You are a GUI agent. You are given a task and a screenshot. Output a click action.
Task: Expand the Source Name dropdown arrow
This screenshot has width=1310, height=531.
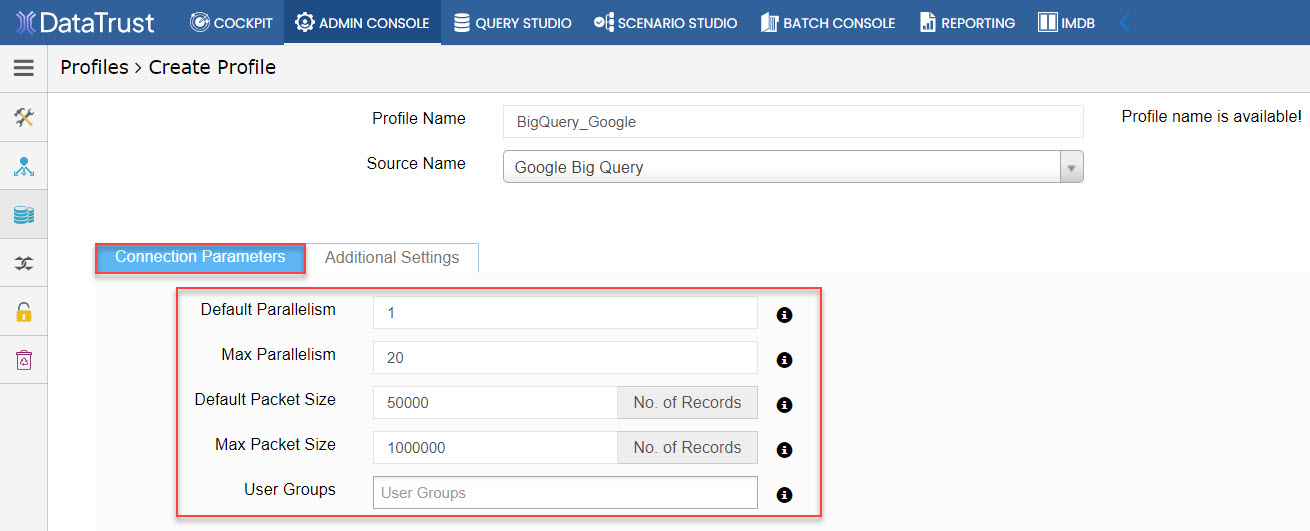[x=1071, y=167]
